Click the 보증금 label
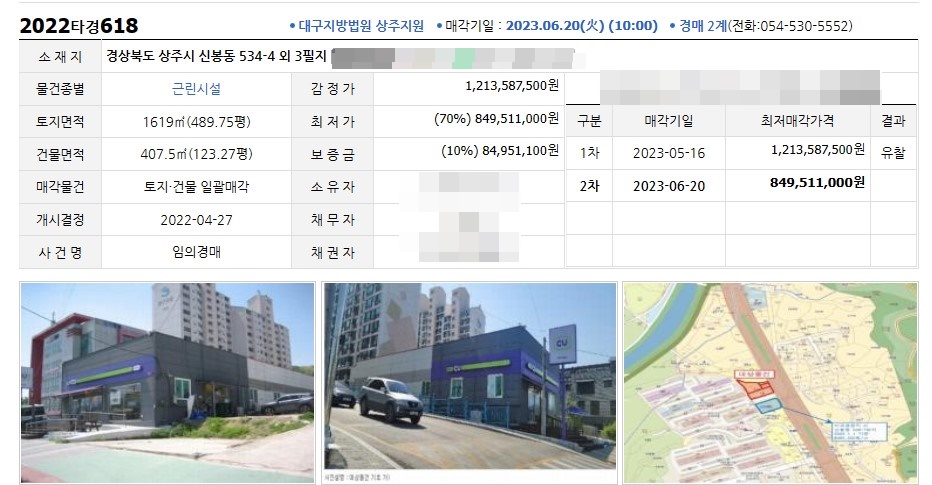The height and width of the screenshot is (485, 932). tap(332, 155)
